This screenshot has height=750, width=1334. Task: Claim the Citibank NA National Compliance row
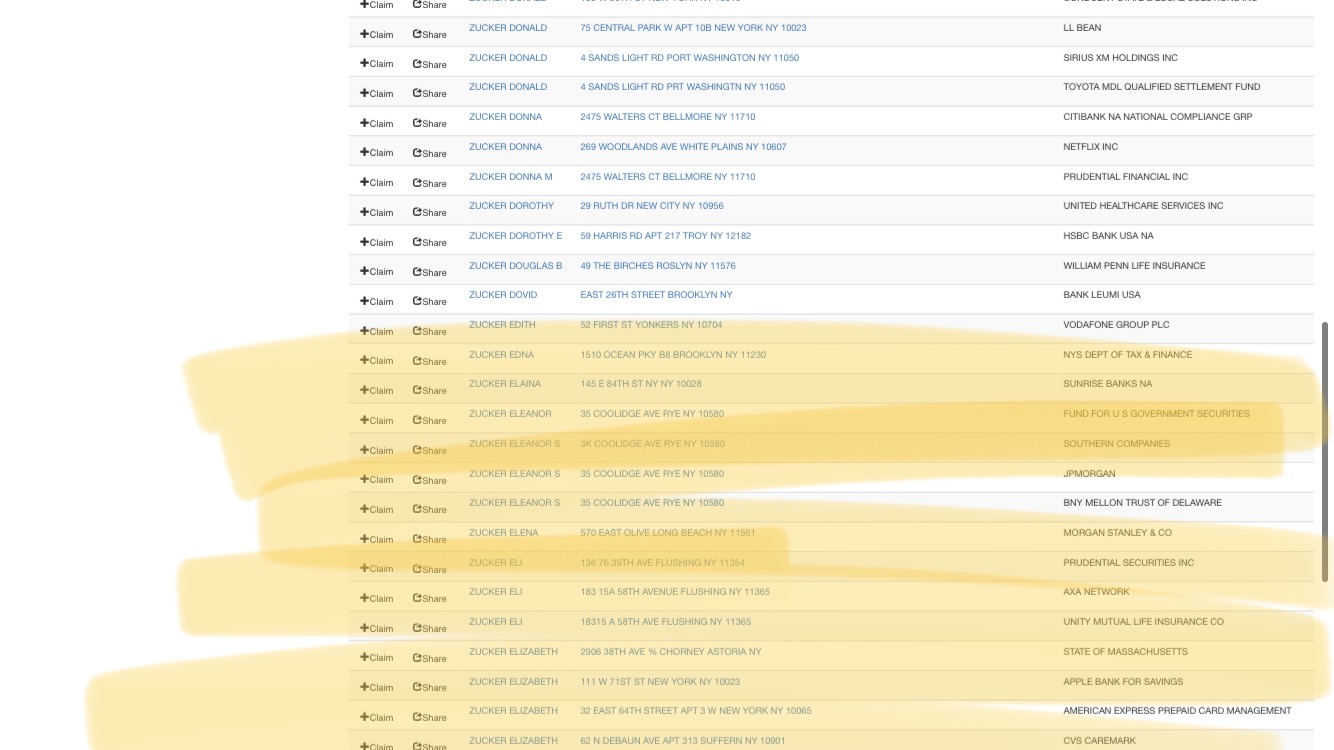tap(377, 123)
